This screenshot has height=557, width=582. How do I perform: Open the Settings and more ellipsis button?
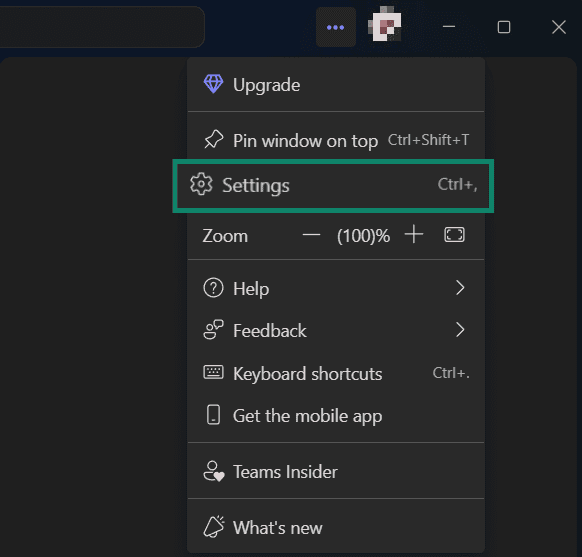point(336,27)
